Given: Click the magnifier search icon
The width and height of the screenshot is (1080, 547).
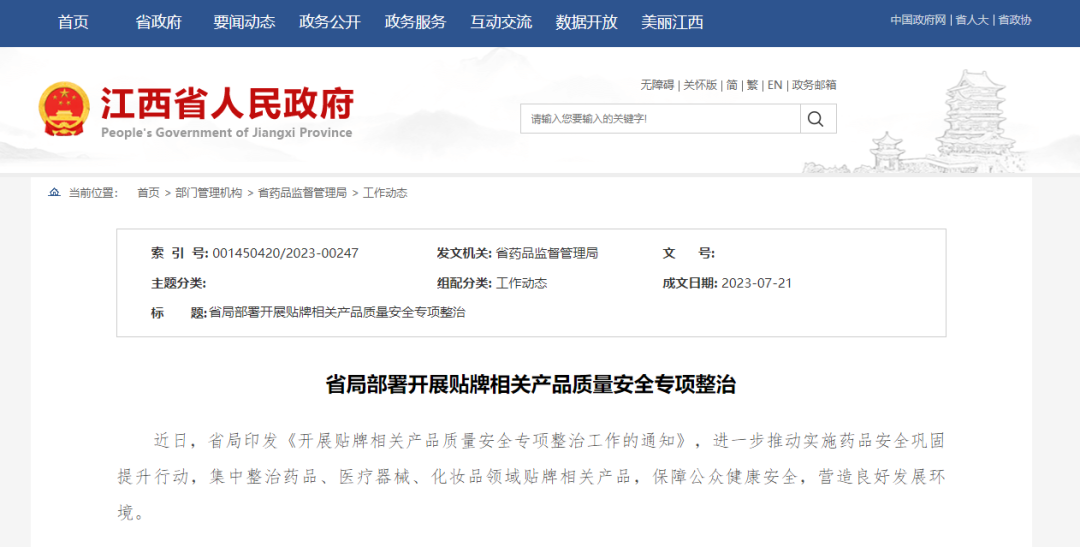Looking at the screenshot, I should coord(816,119).
